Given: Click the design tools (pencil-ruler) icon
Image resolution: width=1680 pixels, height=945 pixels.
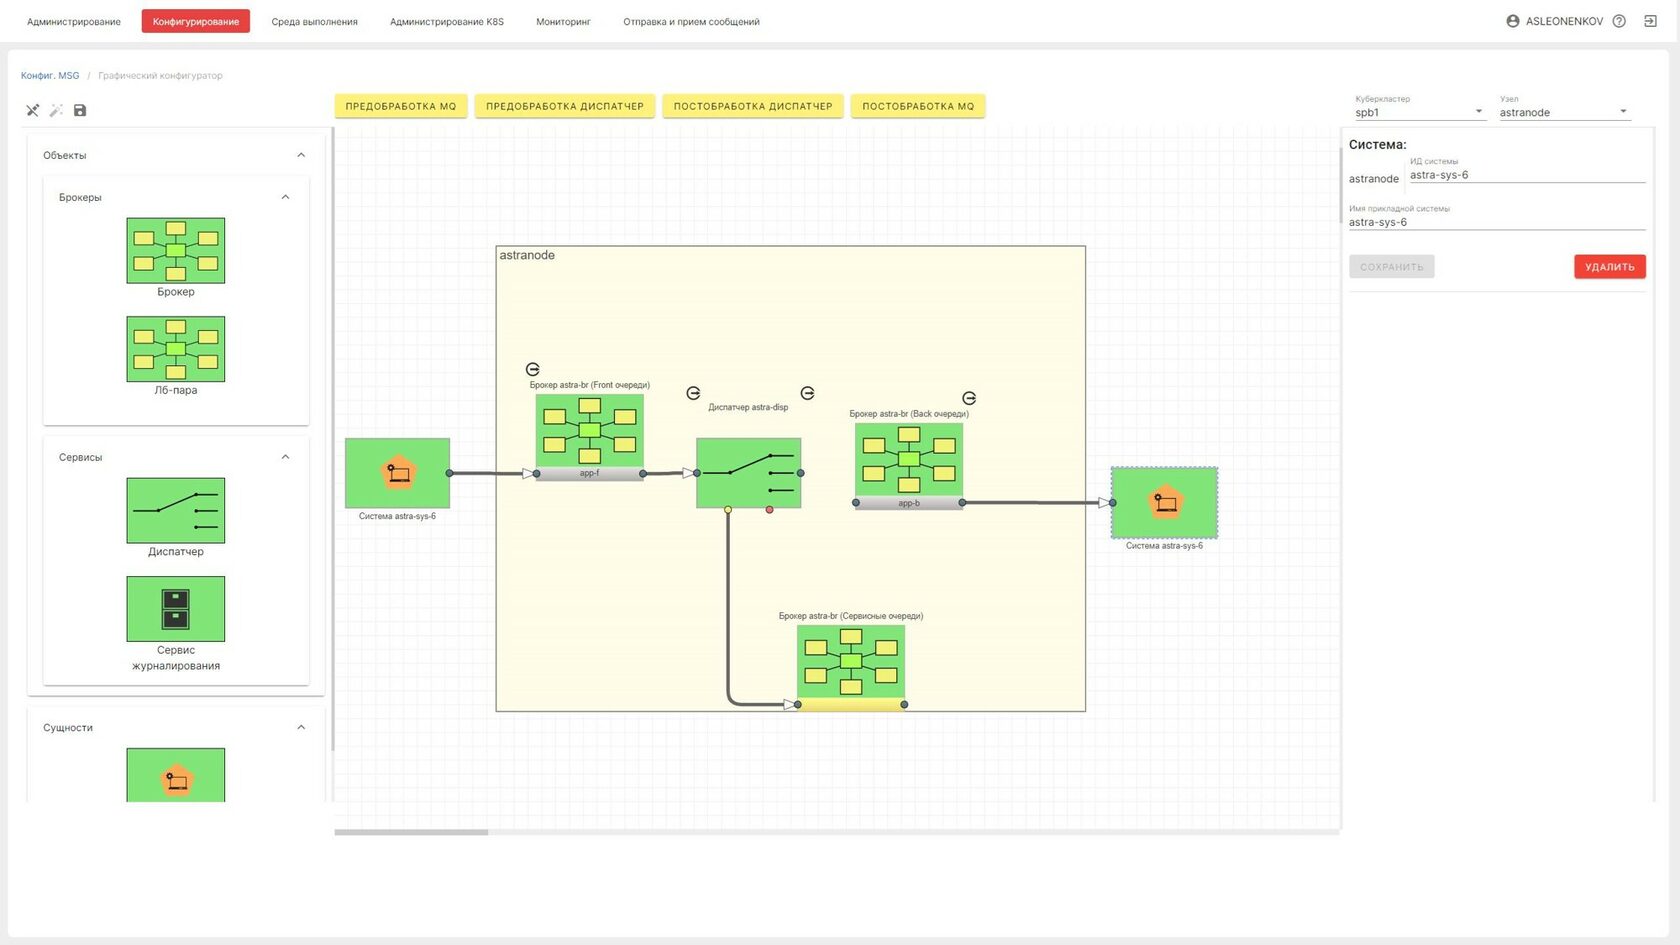Looking at the screenshot, I should click(x=33, y=110).
